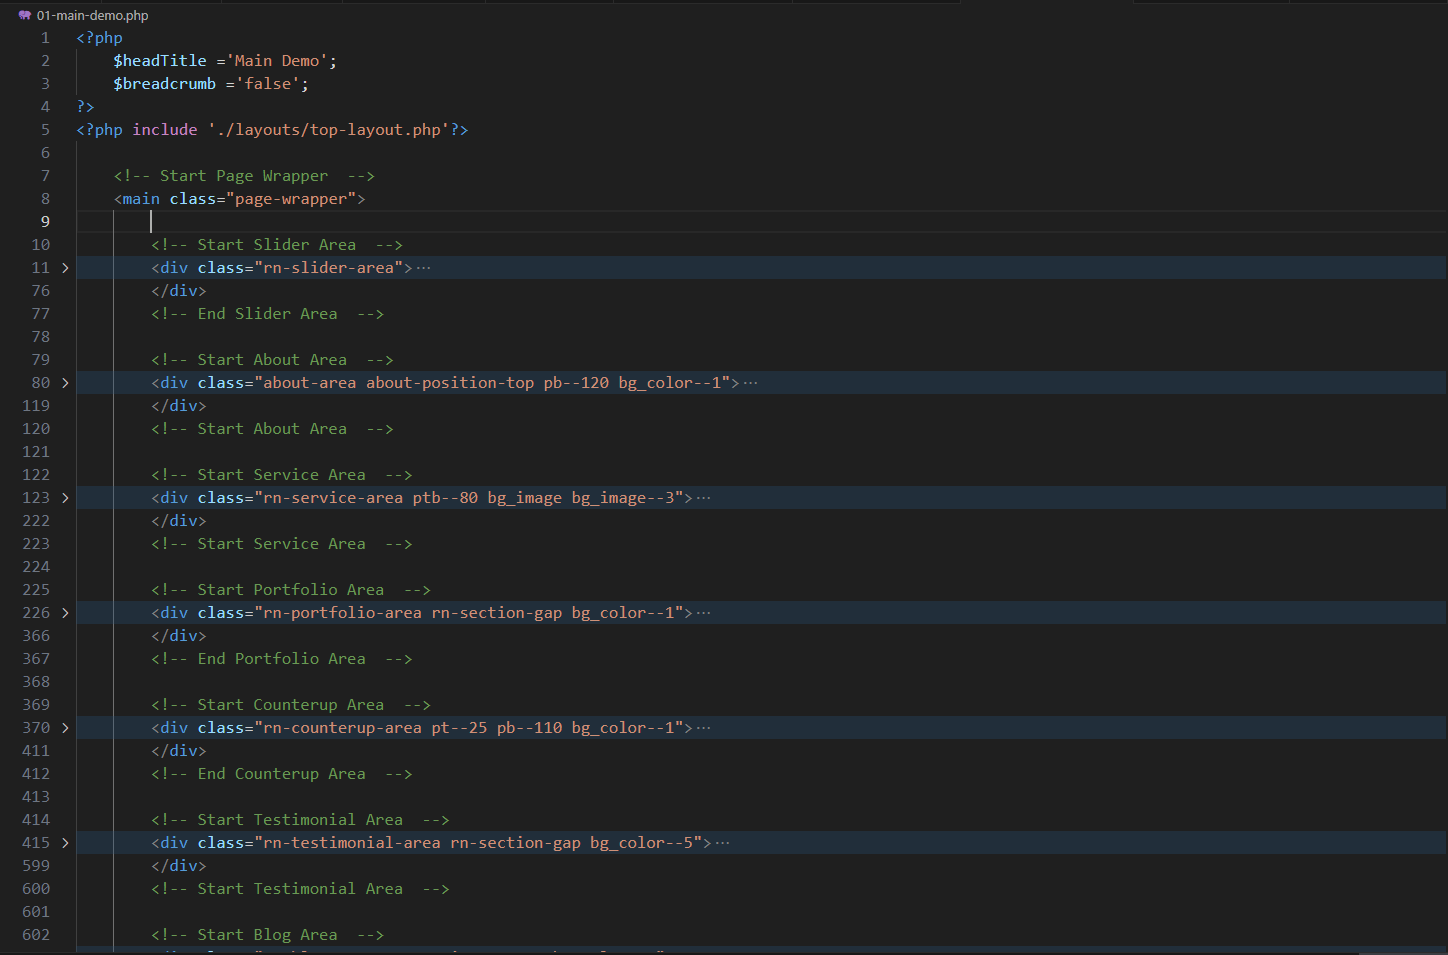Viewport: 1448px width, 955px height.
Task: Place cursor on the $headTitle variable
Action: pyautogui.click(x=160, y=61)
